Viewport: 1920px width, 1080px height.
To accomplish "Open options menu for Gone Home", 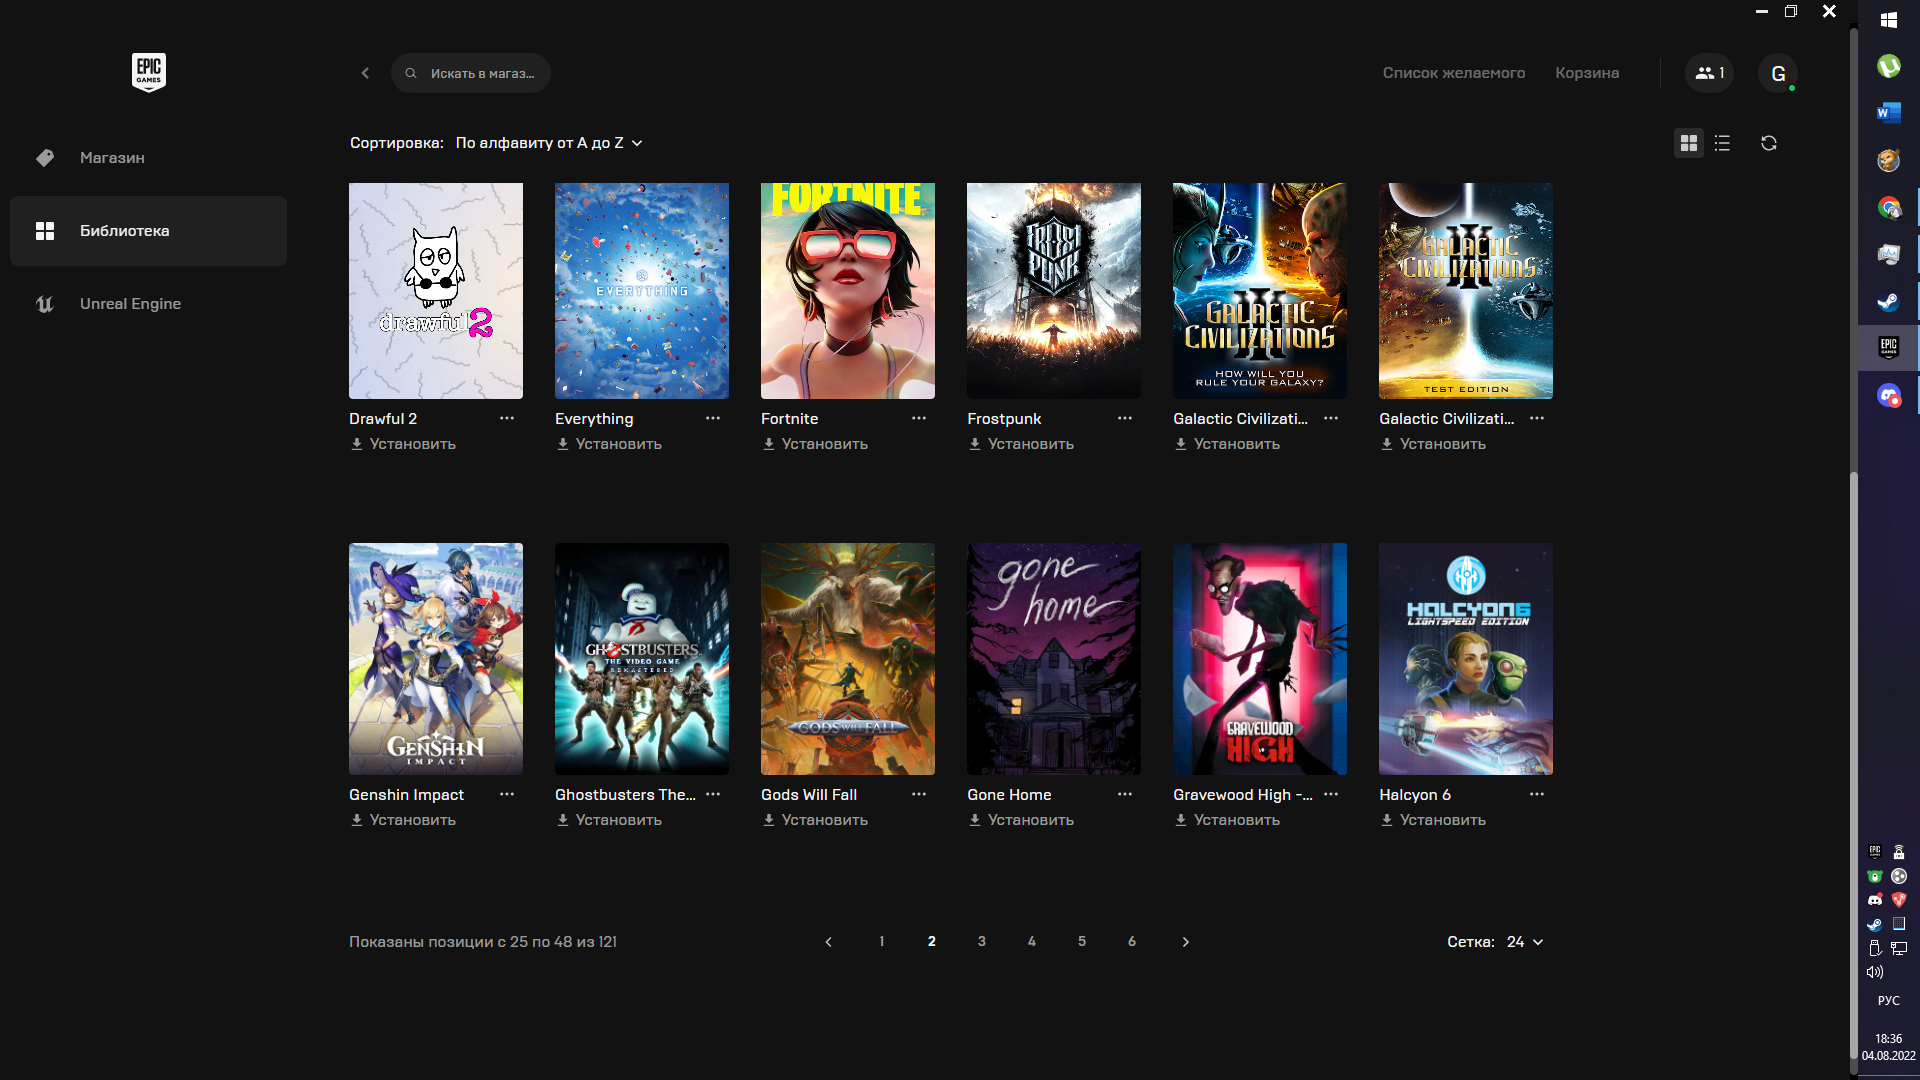I will coord(1125,794).
